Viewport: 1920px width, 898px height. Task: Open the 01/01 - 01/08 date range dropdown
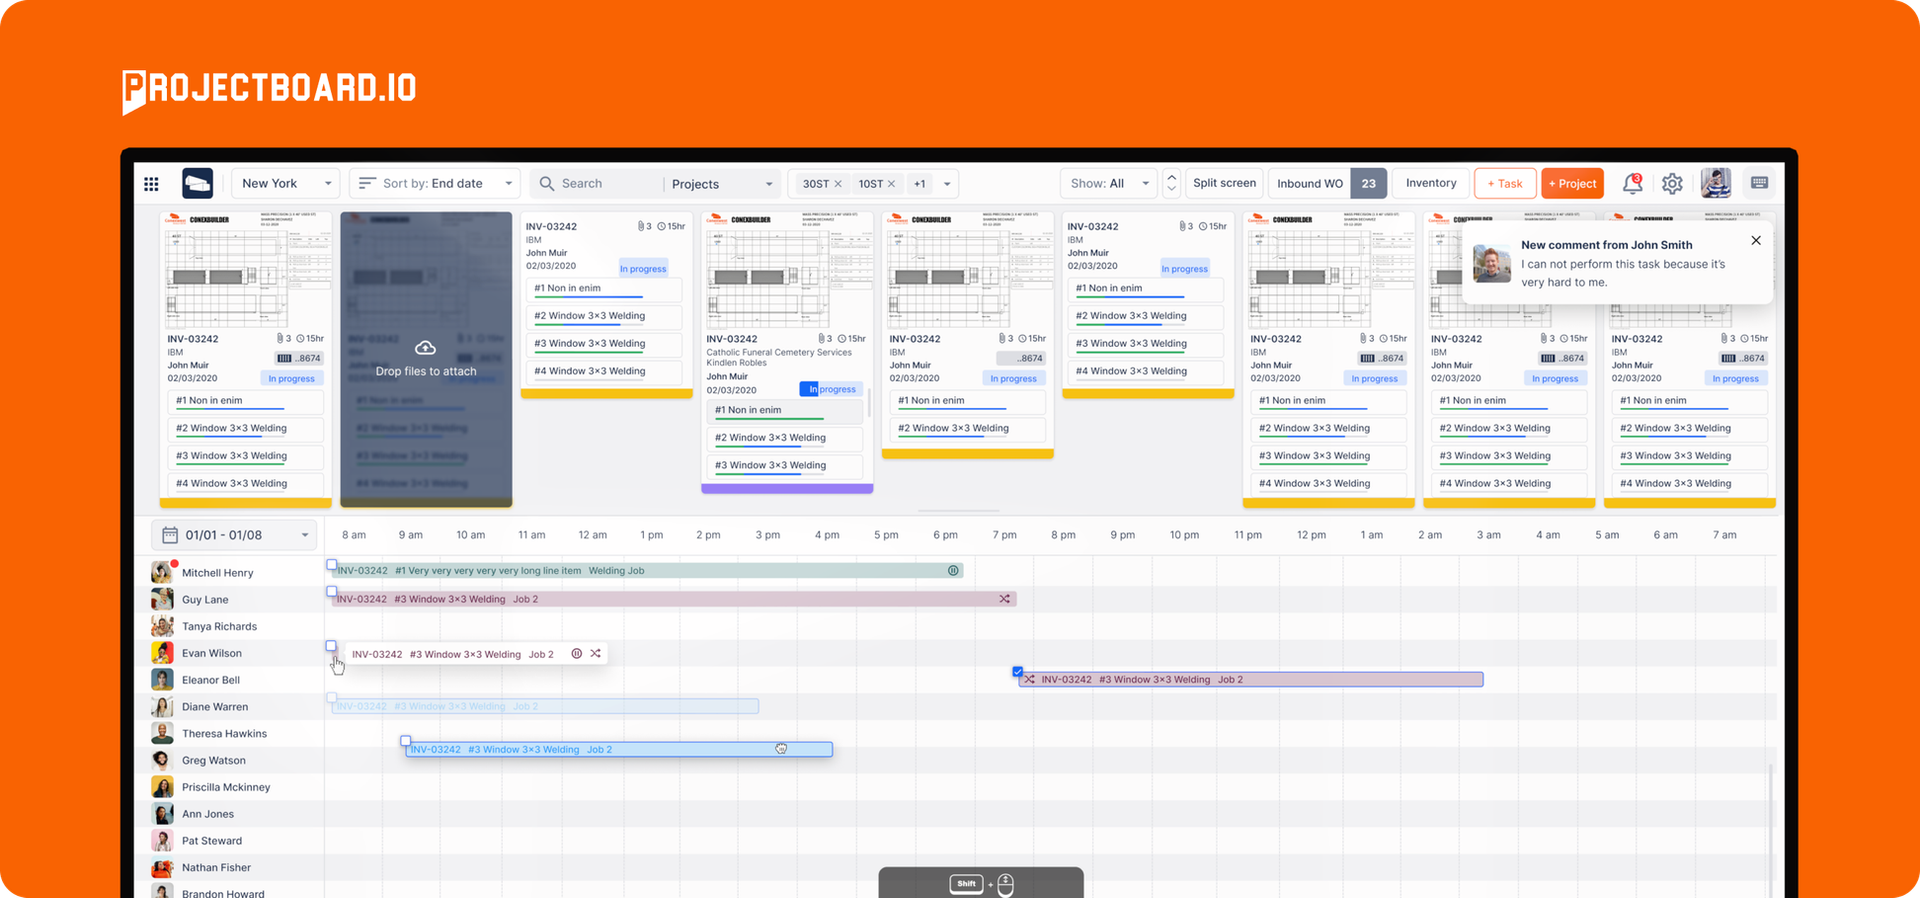[x=234, y=535]
